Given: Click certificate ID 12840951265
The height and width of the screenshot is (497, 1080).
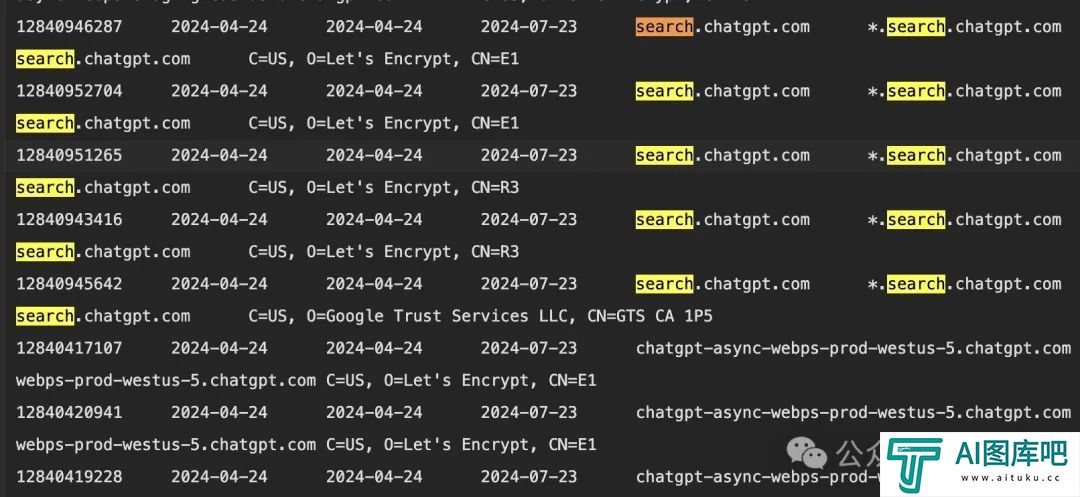Looking at the screenshot, I should (x=69, y=156).
